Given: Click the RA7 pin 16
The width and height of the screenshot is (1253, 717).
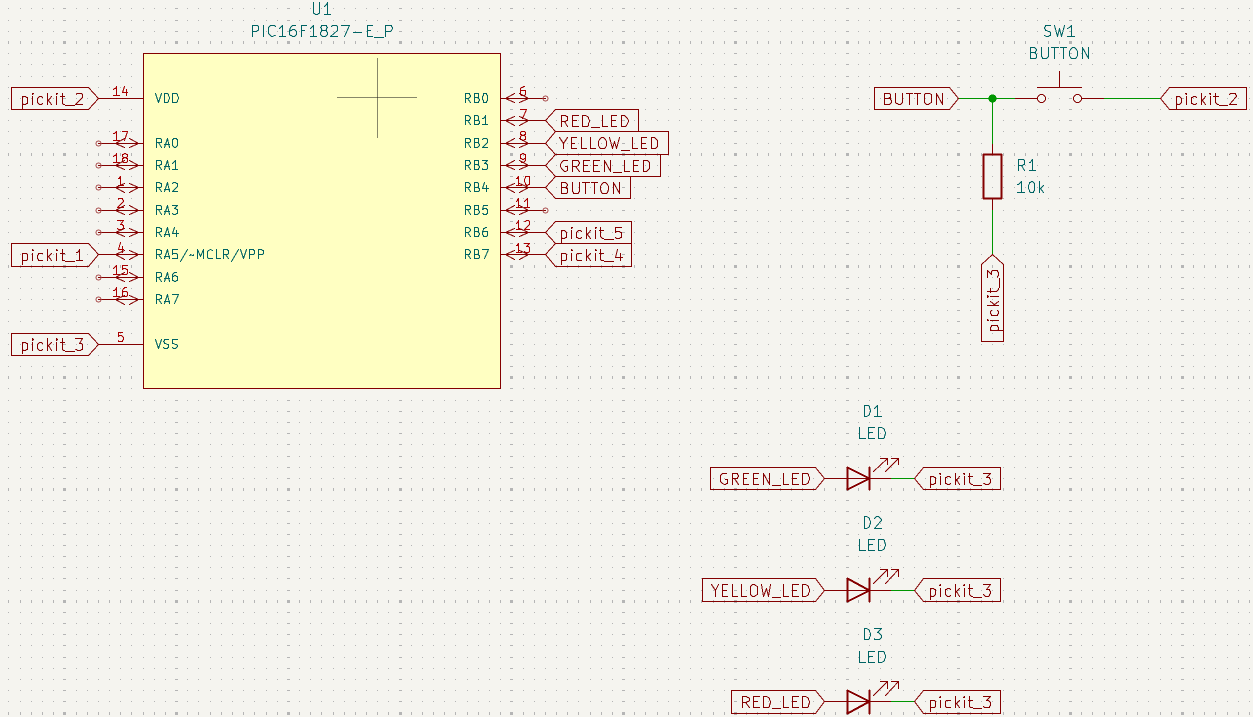Looking at the screenshot, I should [120, 299].
